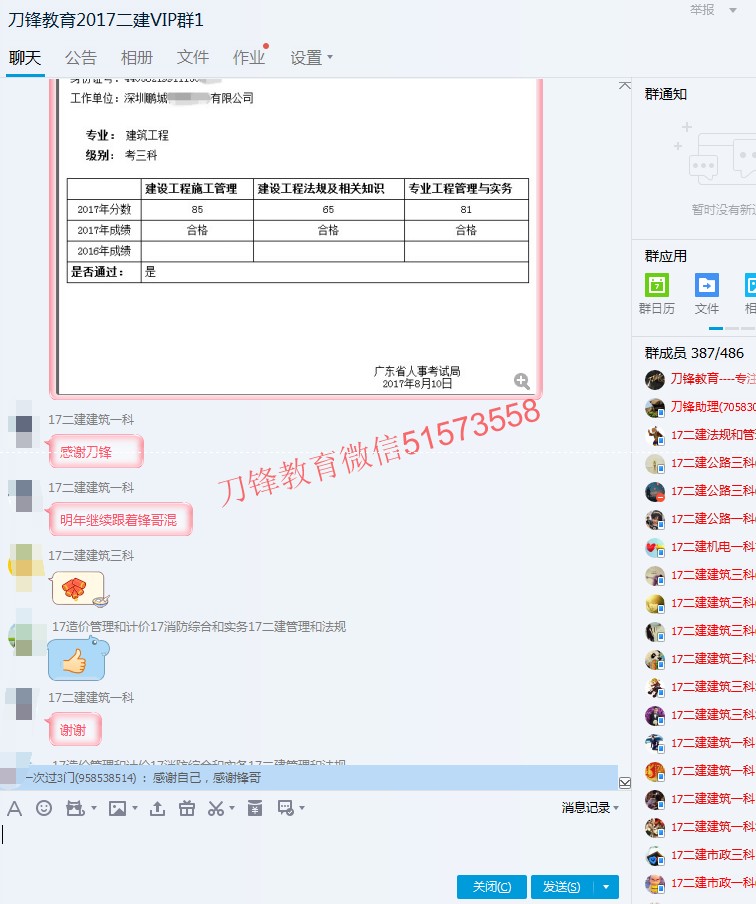Click the scroll-to-top arrow above chat
The width and height of the screenshot is (756, 904).
tap(625, 85)
